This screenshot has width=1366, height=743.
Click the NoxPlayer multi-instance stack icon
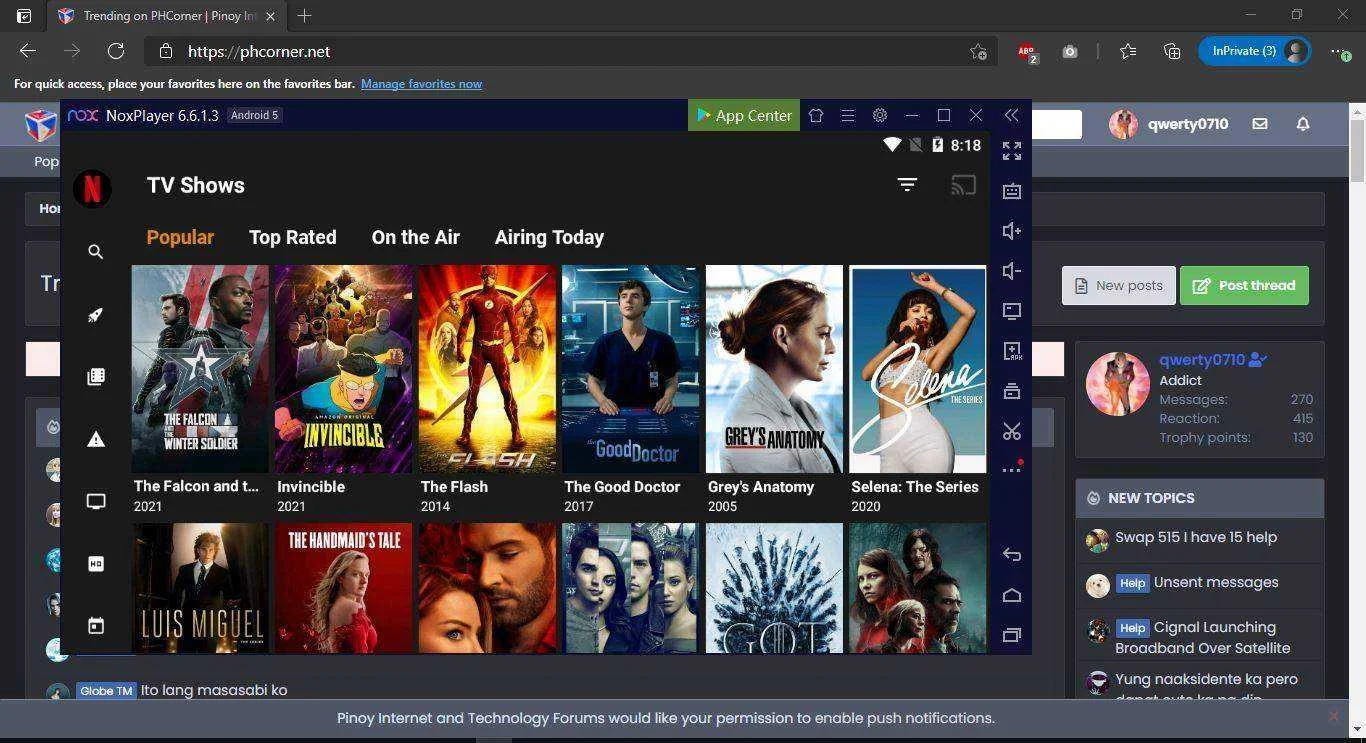click(x=1012, y=391)
